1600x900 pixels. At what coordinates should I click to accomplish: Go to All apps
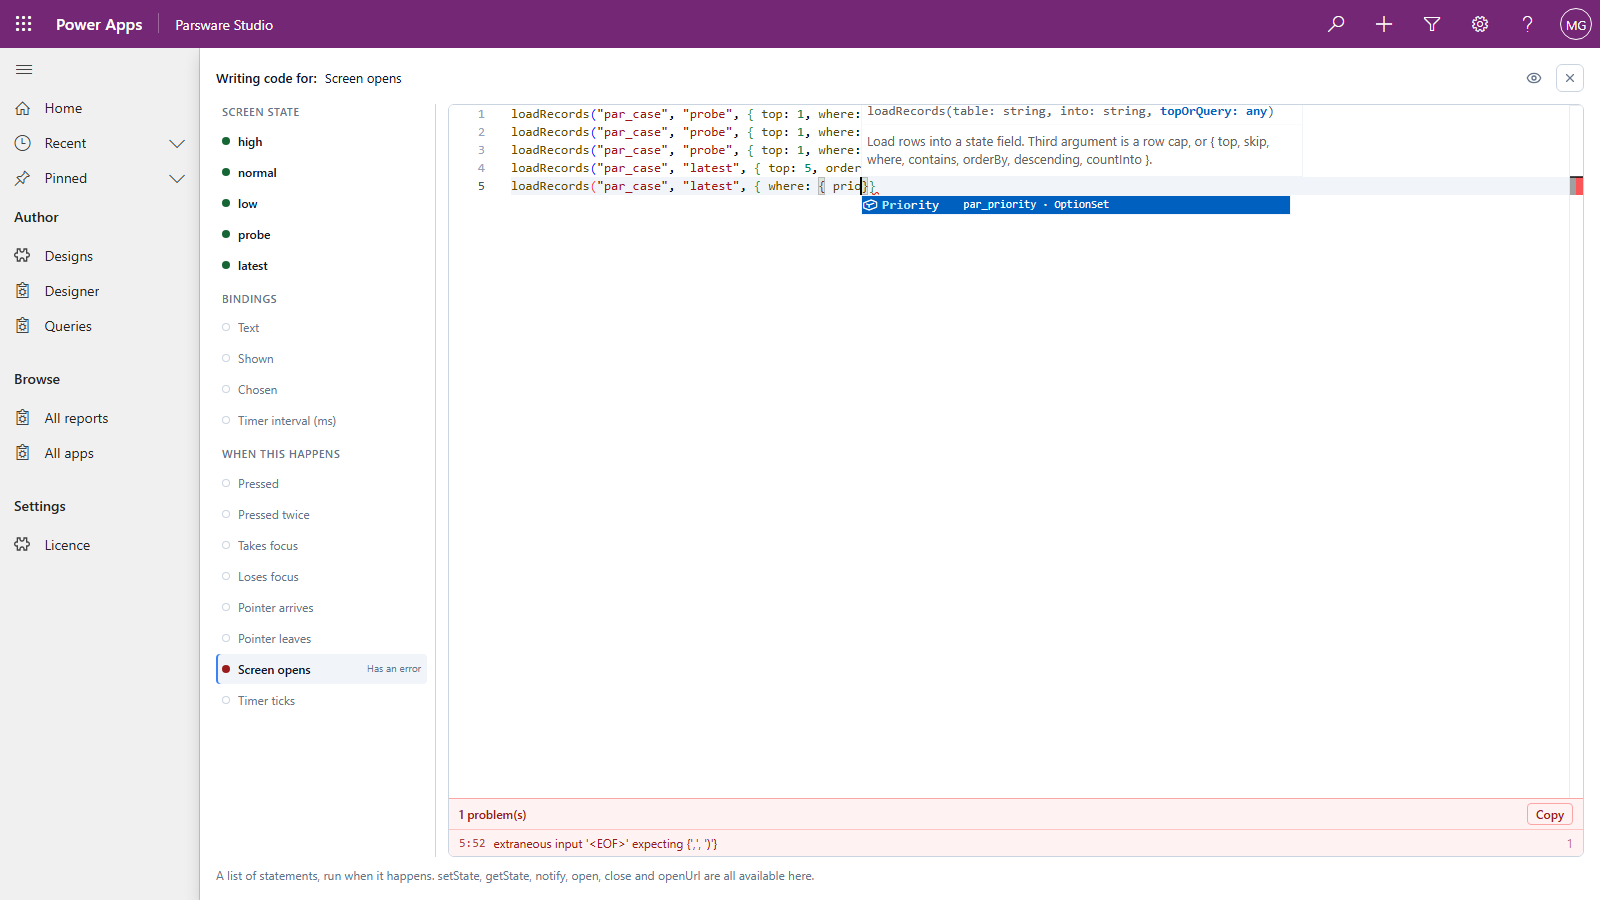tap(100, 453)
